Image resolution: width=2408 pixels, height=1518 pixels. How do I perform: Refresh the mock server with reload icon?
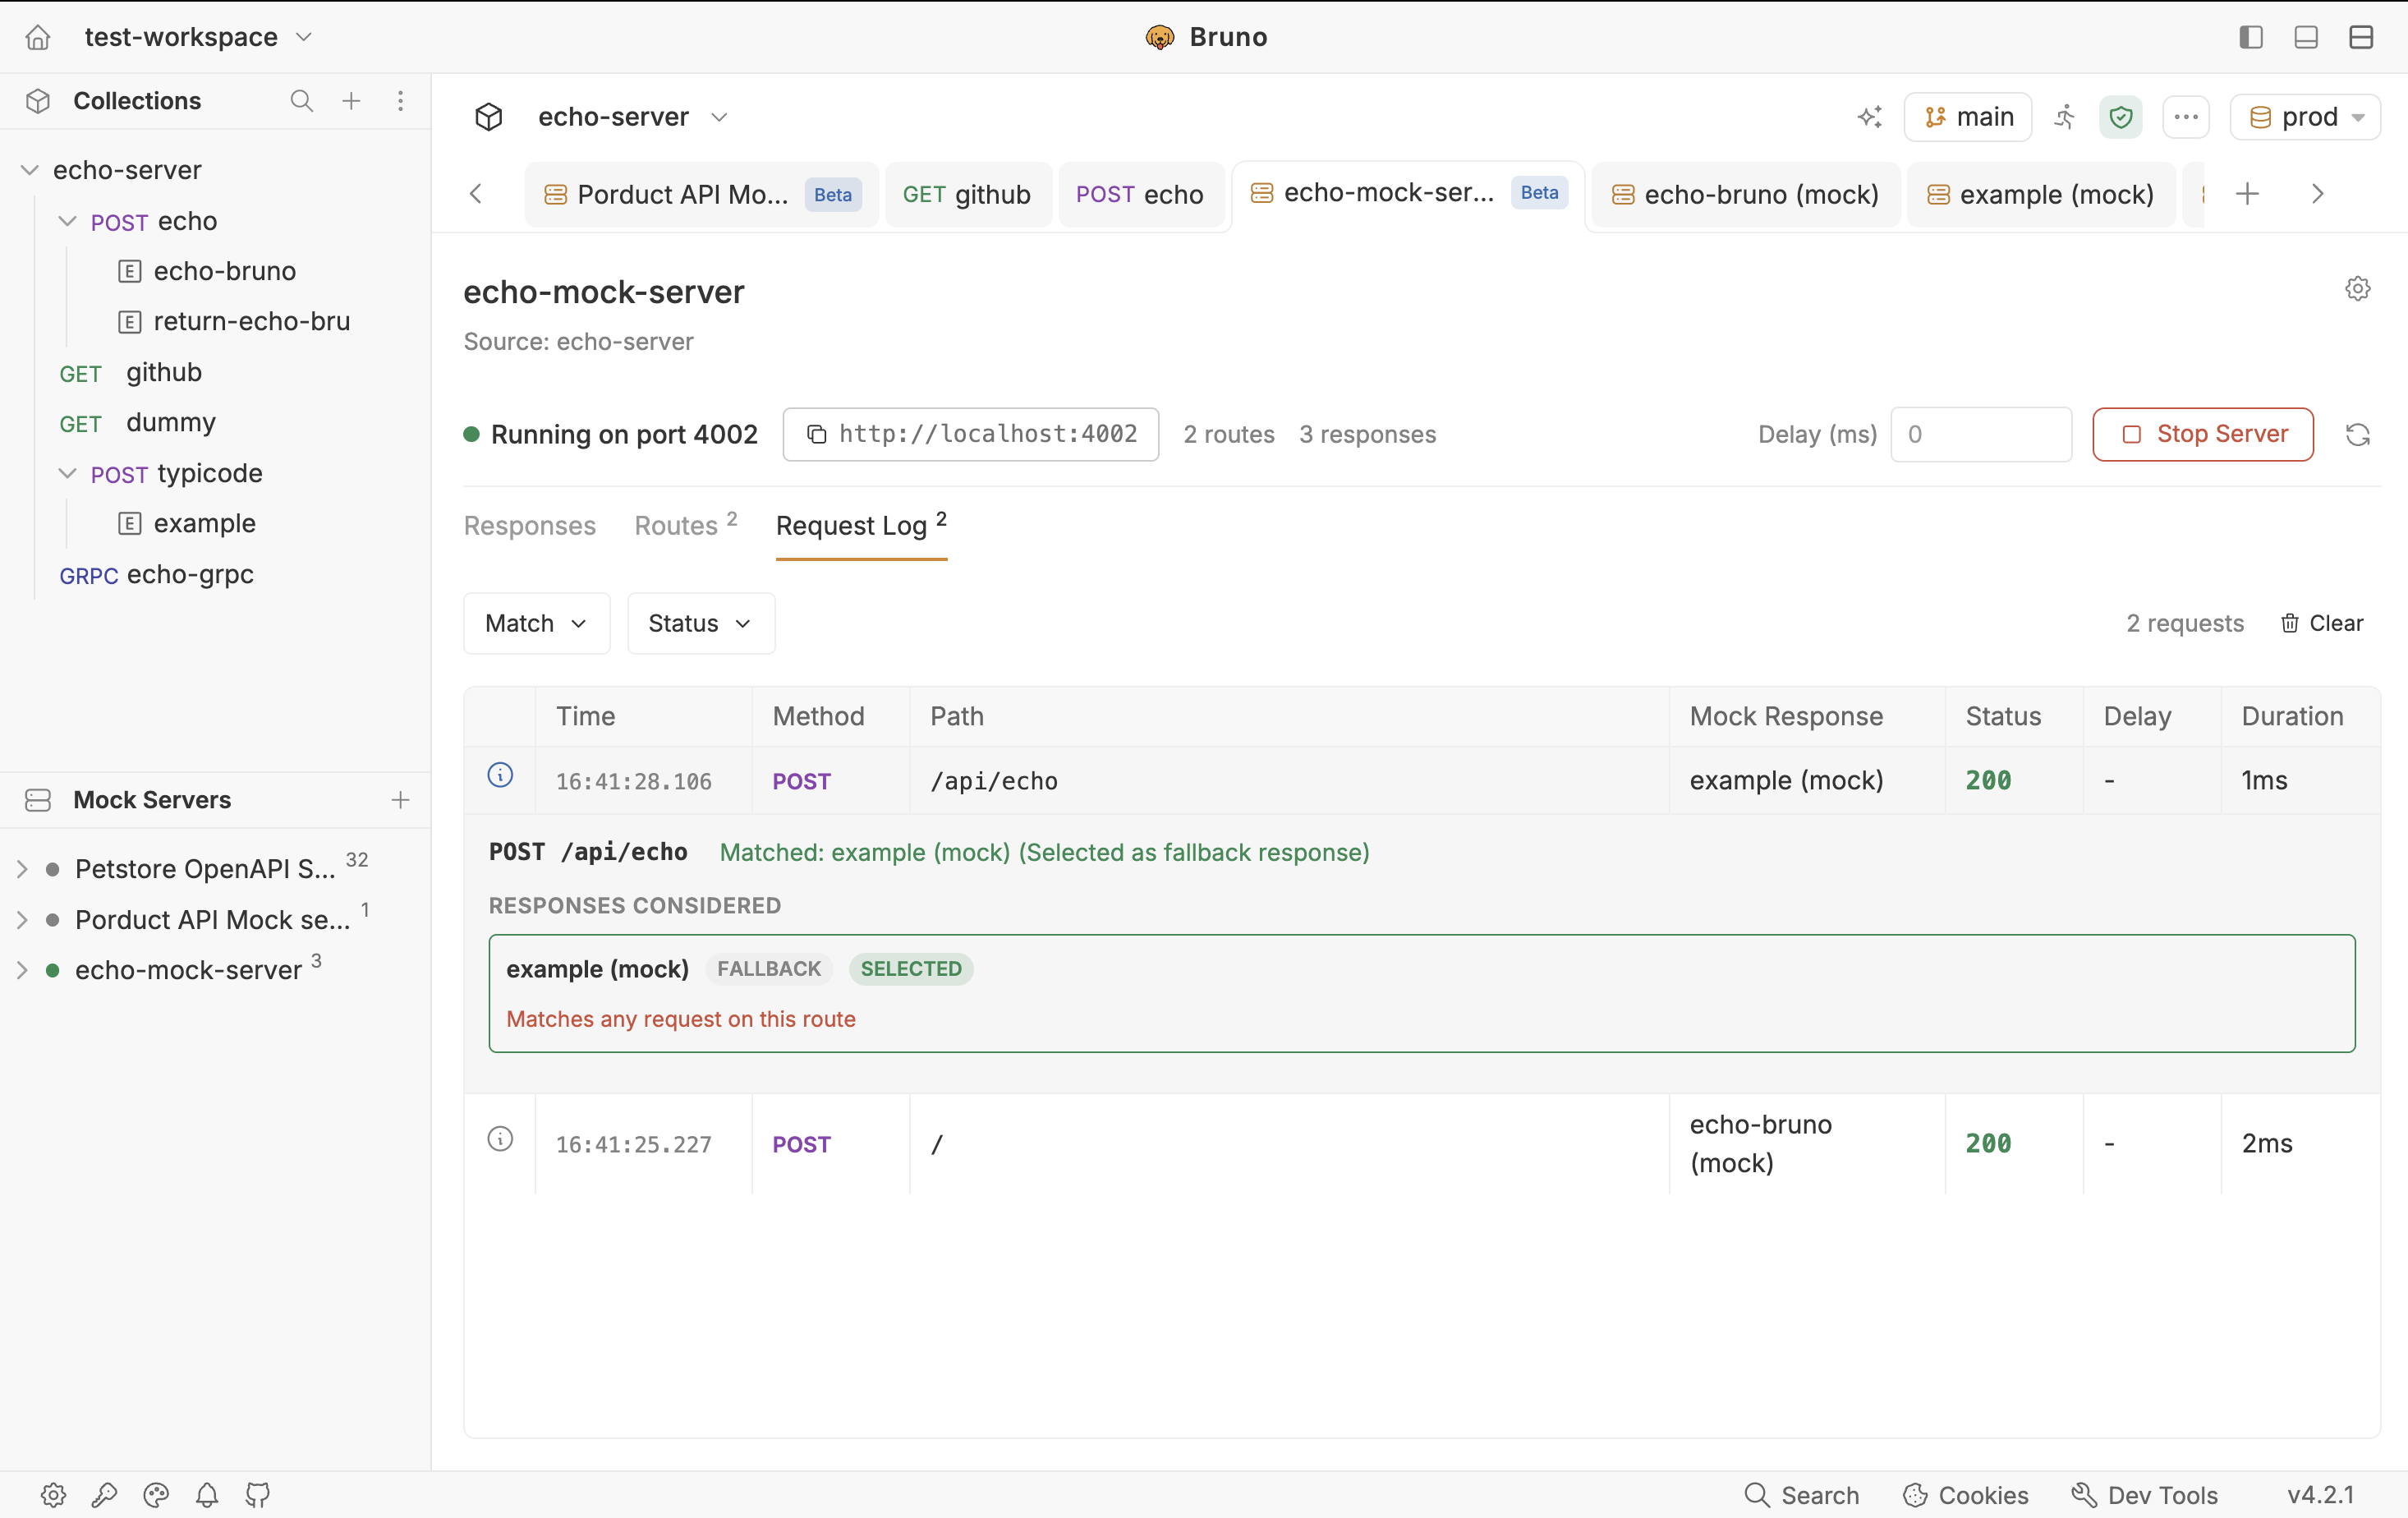click(x=2357, y=435)
